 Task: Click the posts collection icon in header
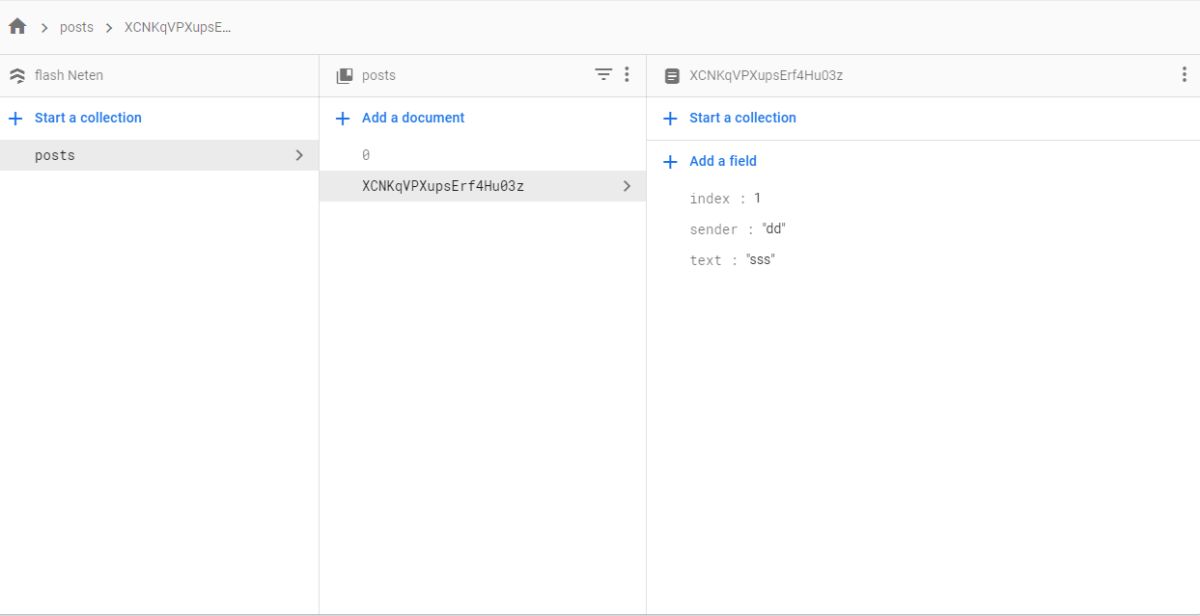344,75
